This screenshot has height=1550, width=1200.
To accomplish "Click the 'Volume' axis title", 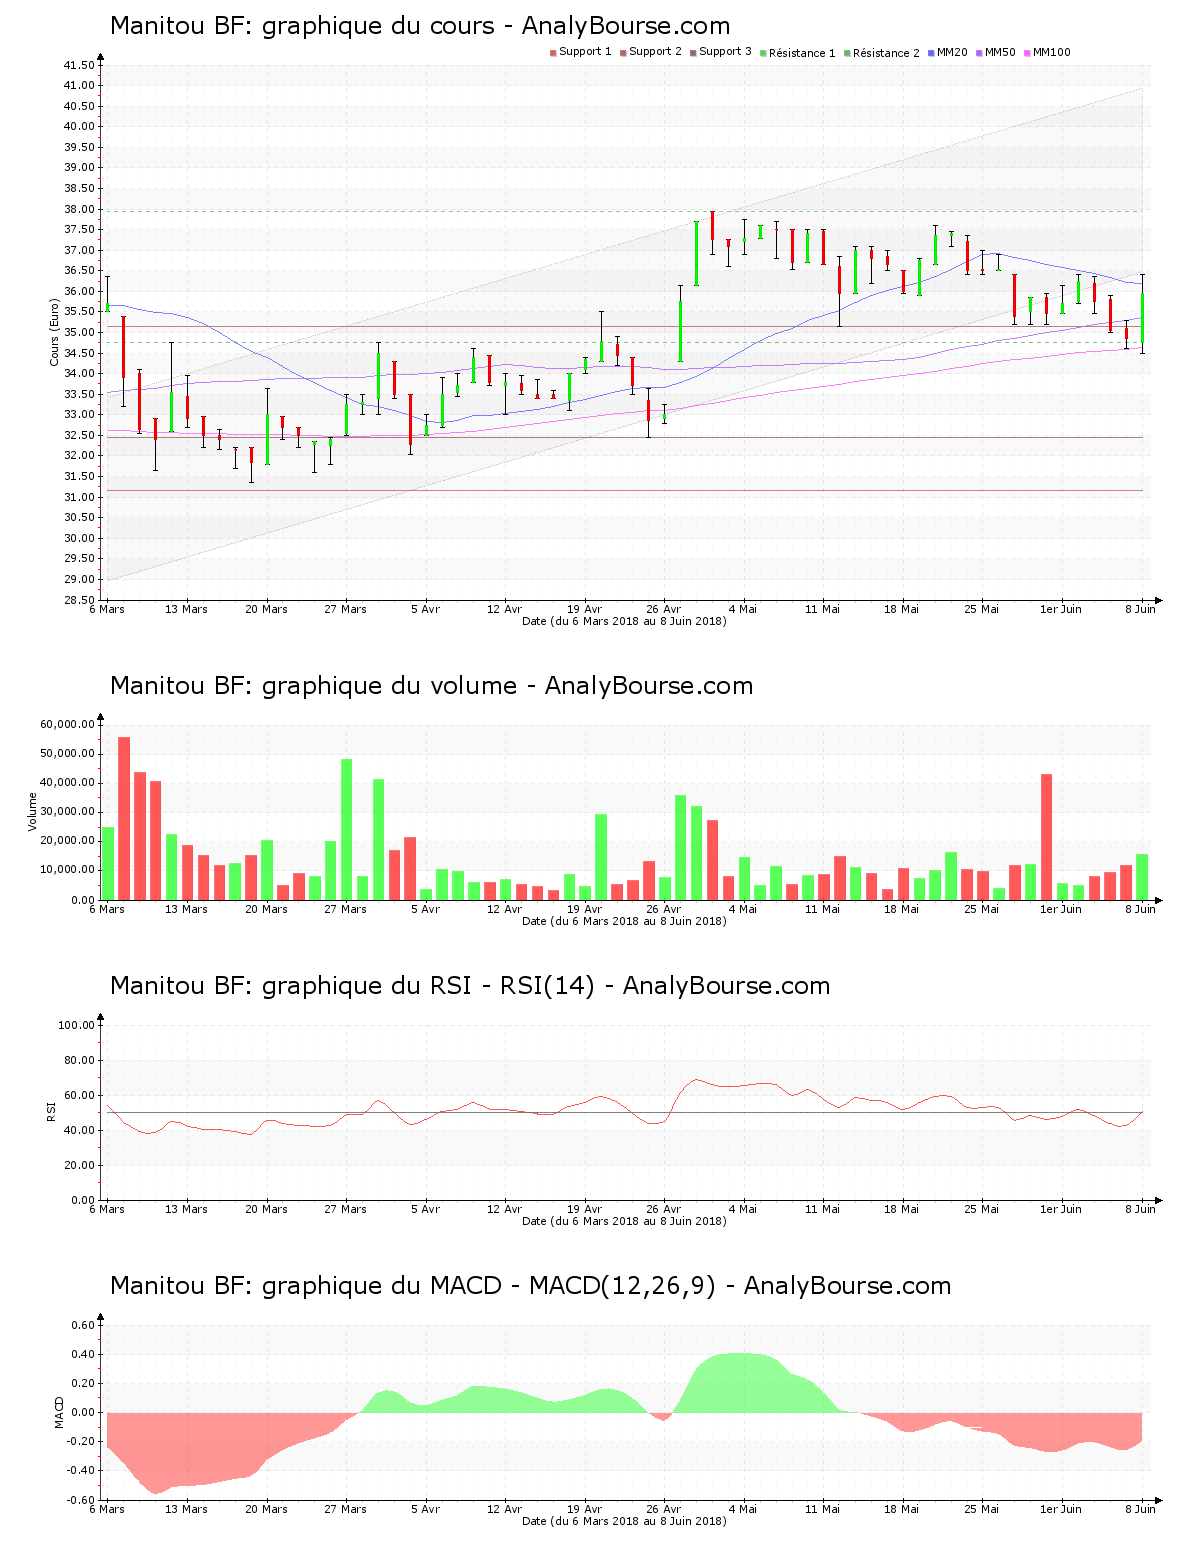I will click(x=33, y=812).
